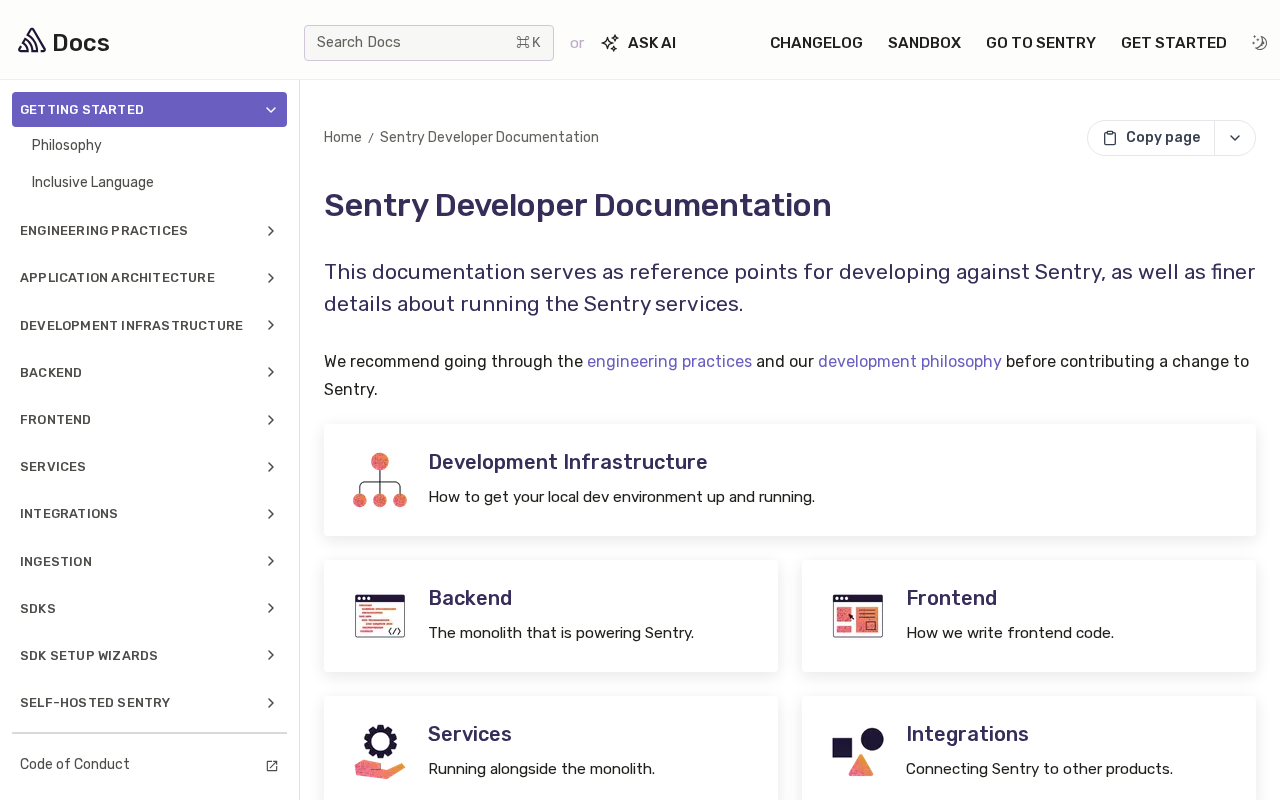
Task: Open the Development Infrastructure card title
Action: [x=568, y=462]
